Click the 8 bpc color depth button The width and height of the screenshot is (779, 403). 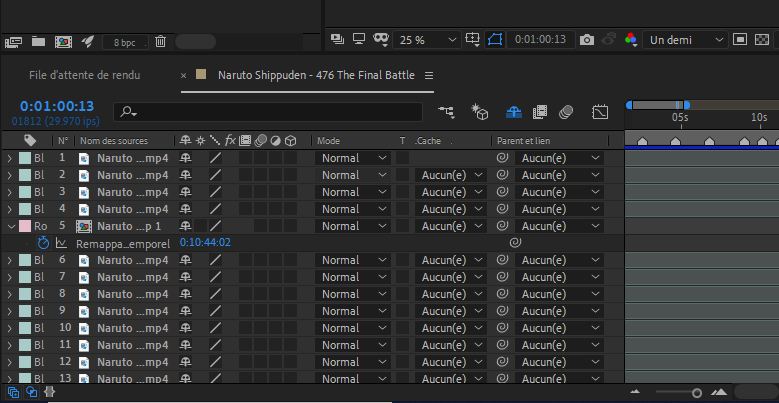coord(125,42)
